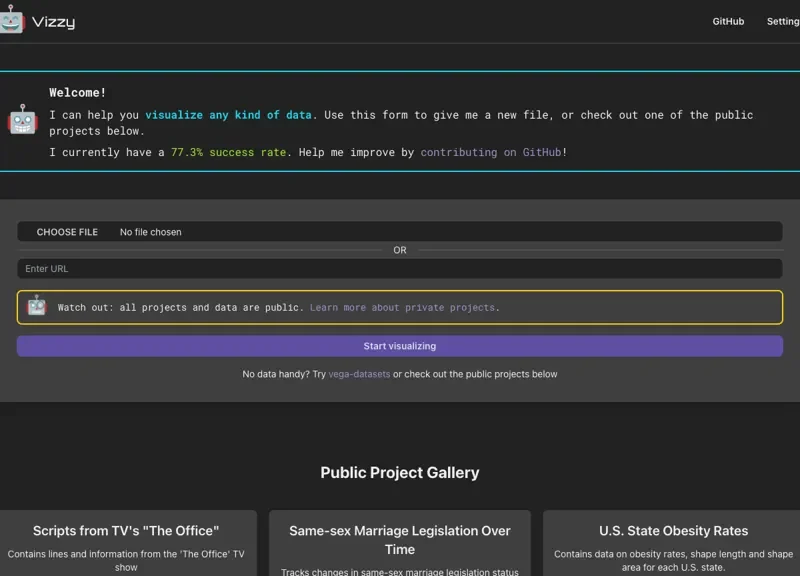Open Settings from the top navigation

(783, 21)
